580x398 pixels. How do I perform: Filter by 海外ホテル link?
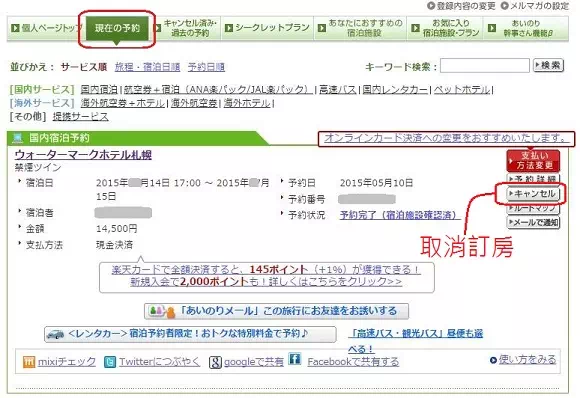pyautogui.click(x=247, y=103)
